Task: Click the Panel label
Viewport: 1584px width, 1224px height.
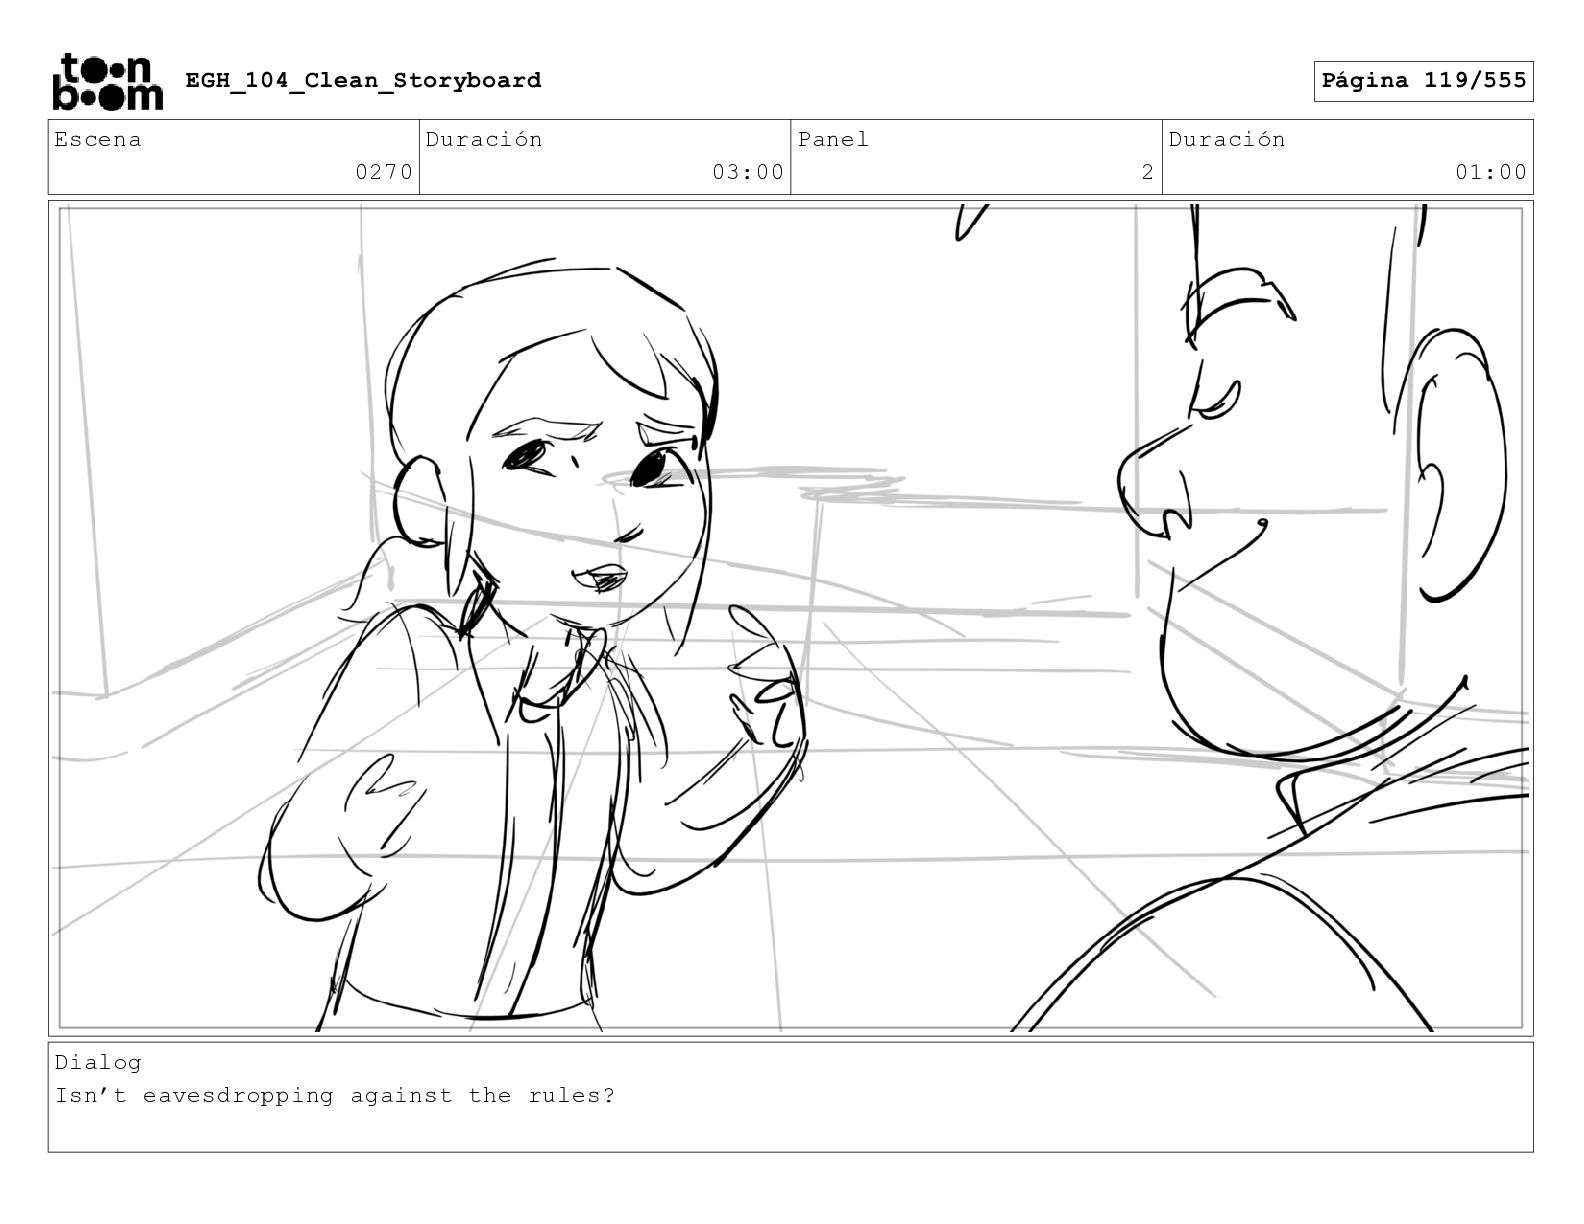Action: pos(833,140)
